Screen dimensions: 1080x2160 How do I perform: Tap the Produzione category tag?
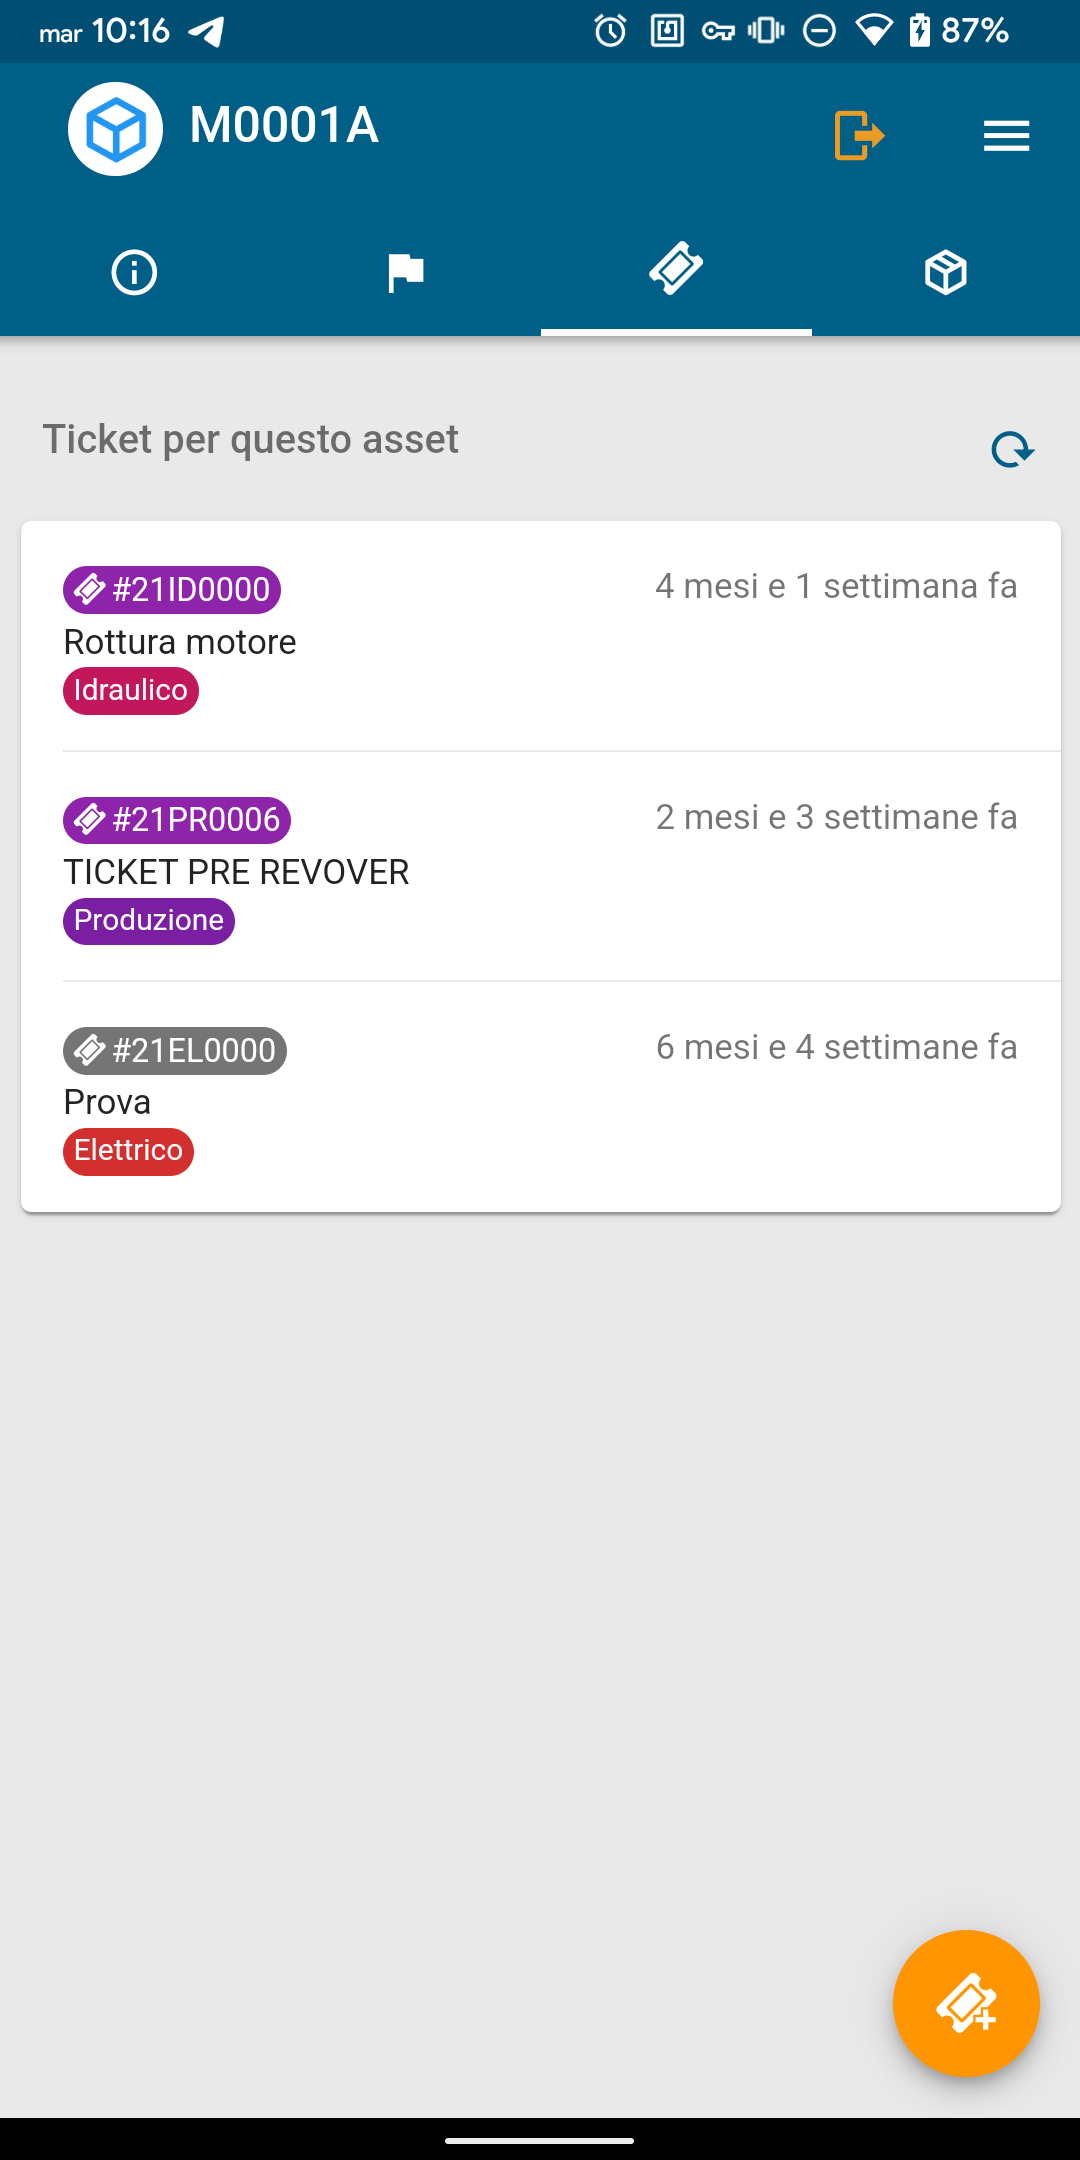coord(149,921)
